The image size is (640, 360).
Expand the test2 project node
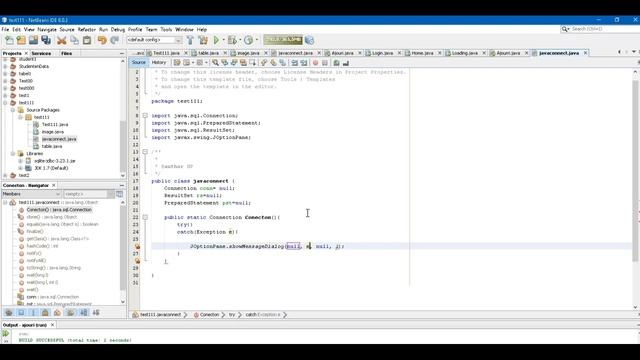coord(5,176)
